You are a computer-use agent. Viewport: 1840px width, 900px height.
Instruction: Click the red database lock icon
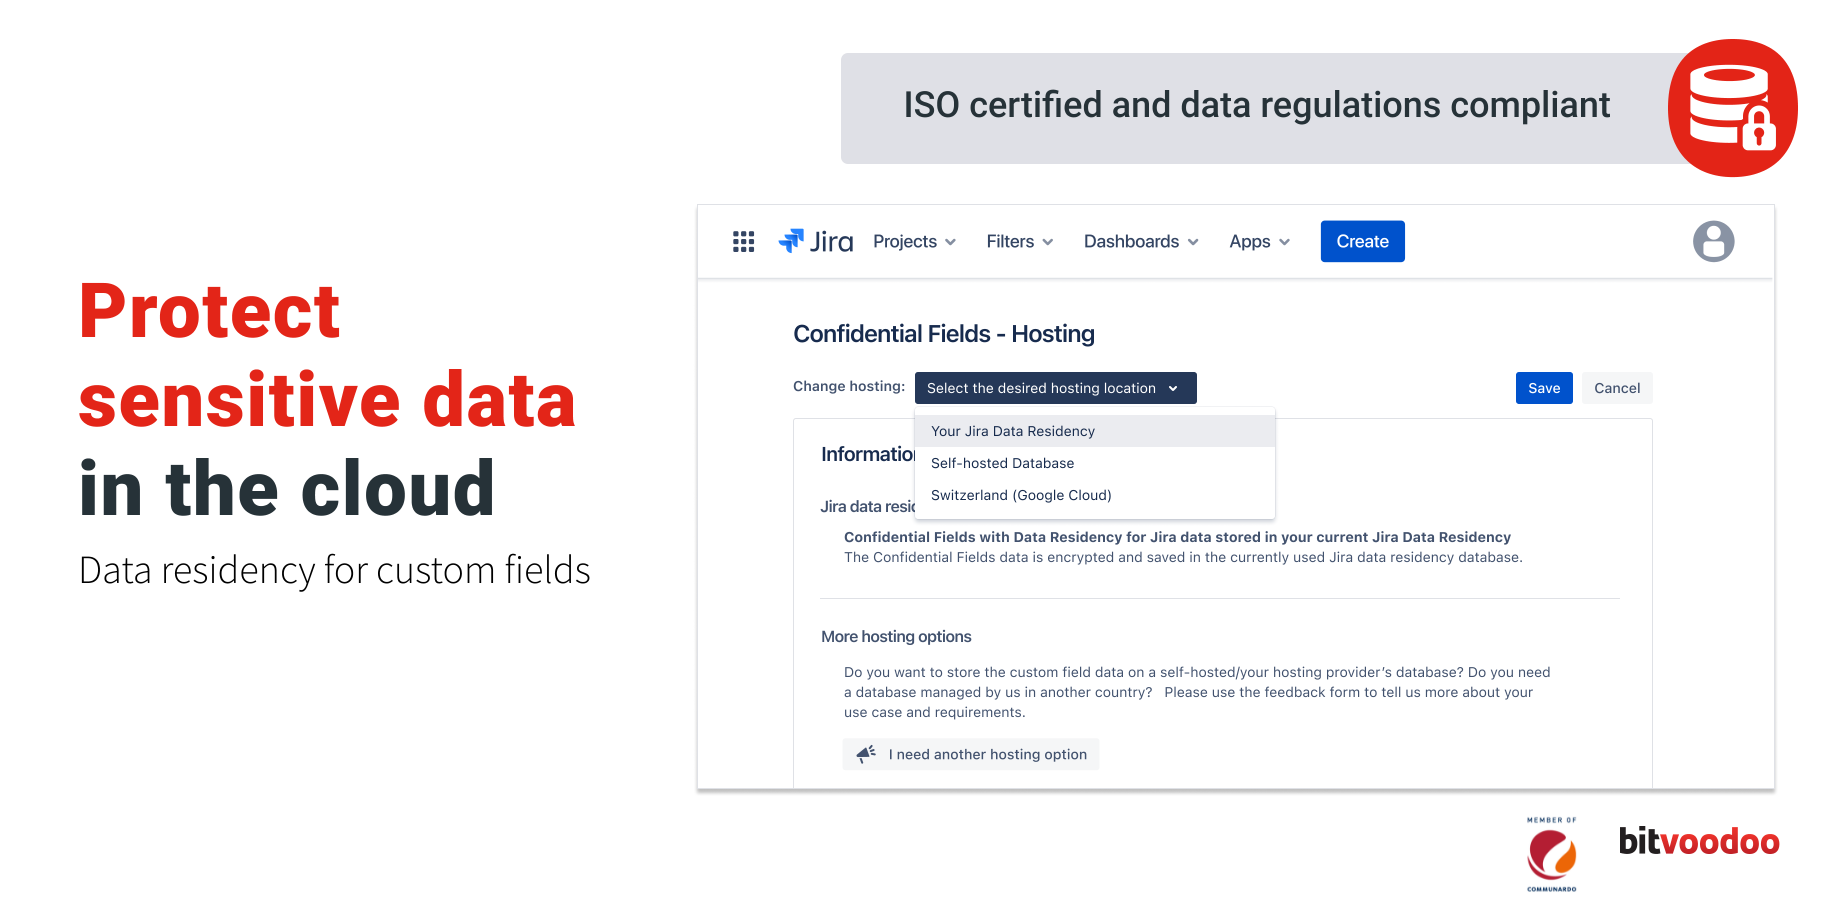pyautogui.click(x=1732, y=108)
